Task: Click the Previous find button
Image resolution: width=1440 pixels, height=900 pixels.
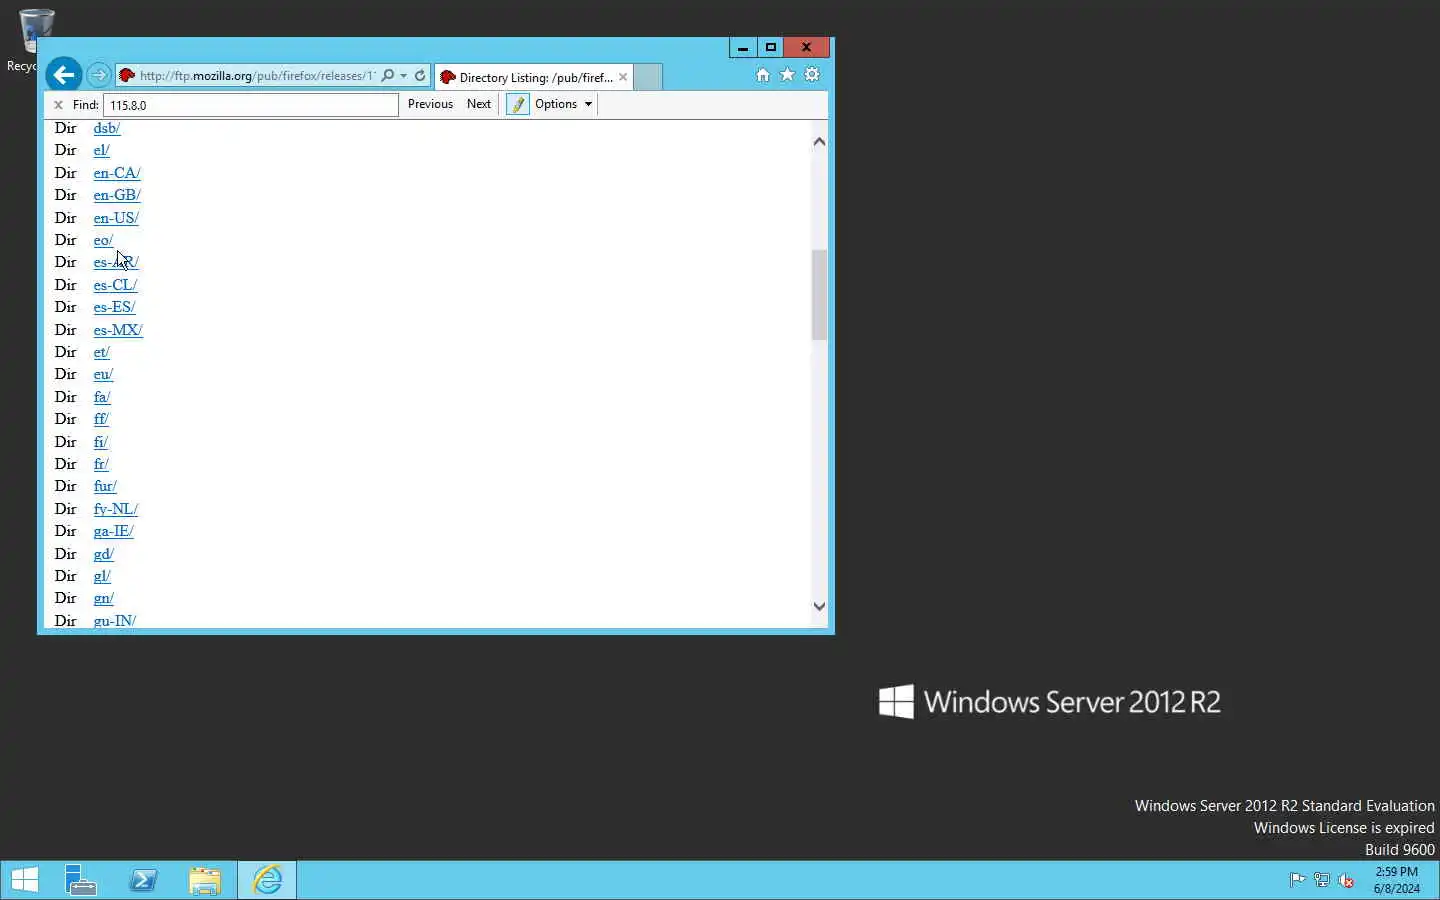Action: [430, 104]
